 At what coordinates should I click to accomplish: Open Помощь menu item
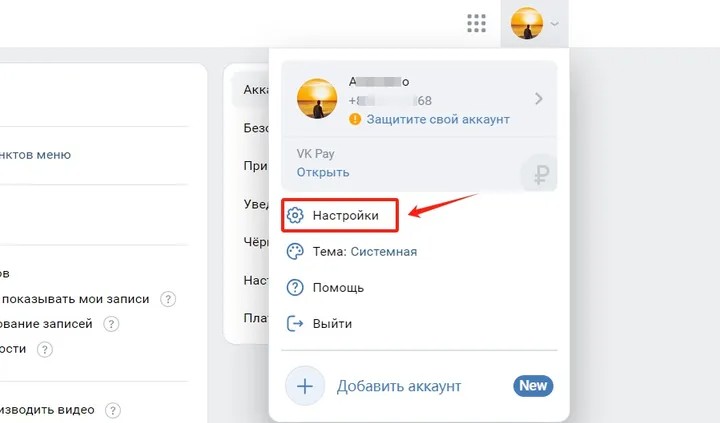[338, 288]
